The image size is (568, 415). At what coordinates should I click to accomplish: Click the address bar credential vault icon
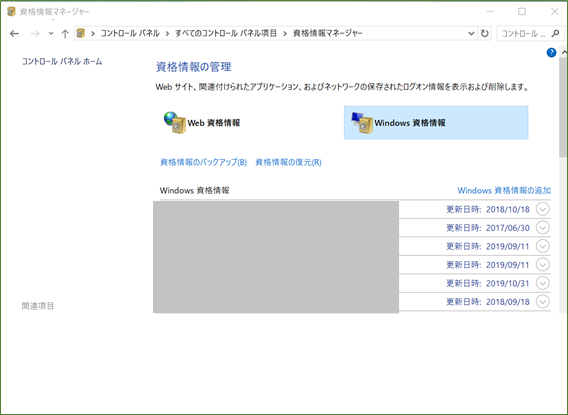(81, 33)
